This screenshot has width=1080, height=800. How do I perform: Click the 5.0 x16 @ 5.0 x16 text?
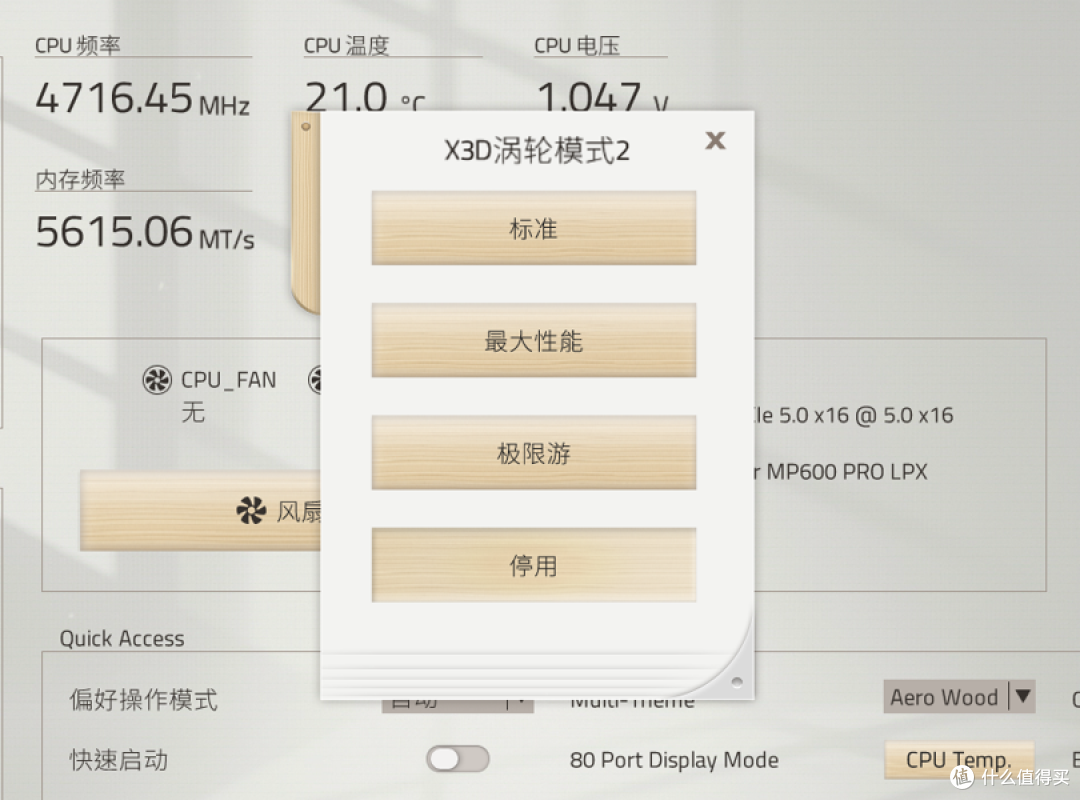pos(866,416)
